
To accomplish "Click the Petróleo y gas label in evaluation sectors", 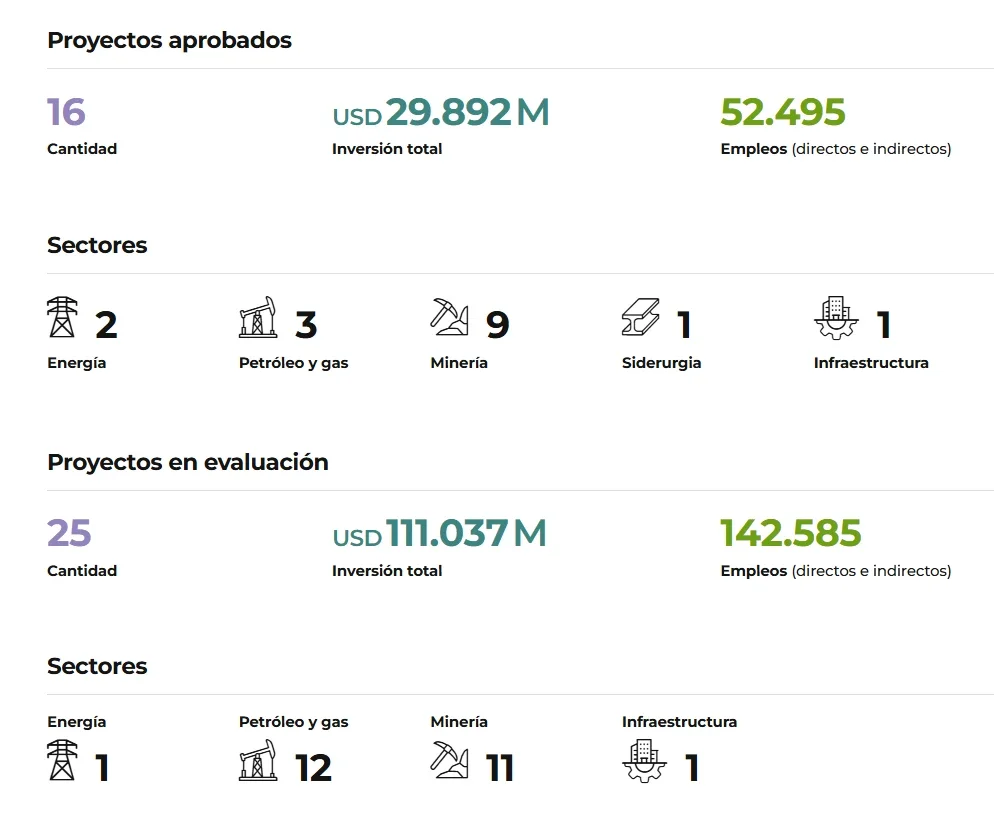I will tap(294, 722).
